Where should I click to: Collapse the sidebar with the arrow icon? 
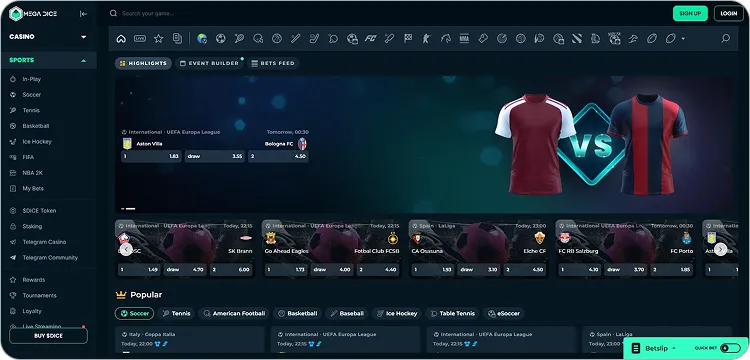(83, 14)
